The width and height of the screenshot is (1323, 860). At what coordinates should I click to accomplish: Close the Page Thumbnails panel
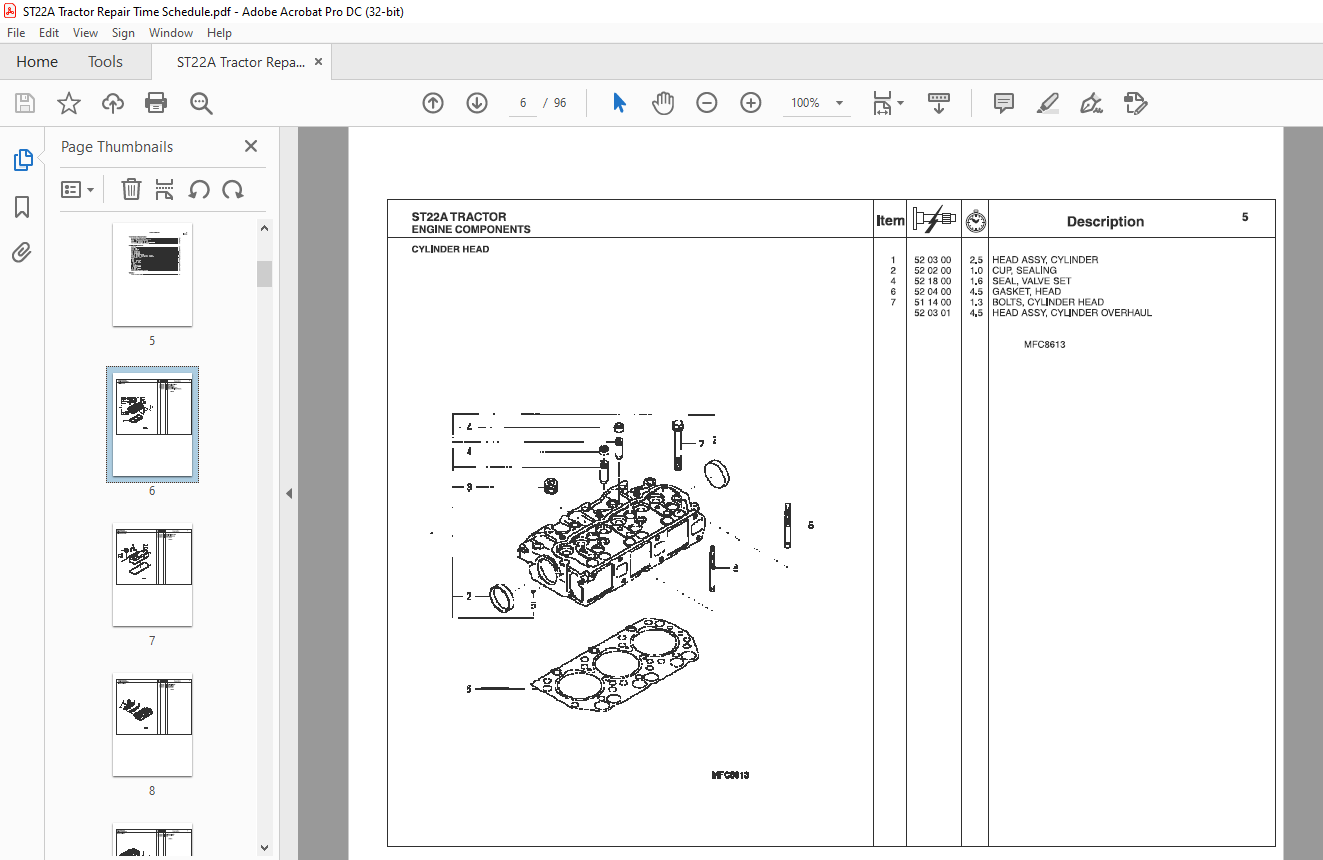pos(251,146)
